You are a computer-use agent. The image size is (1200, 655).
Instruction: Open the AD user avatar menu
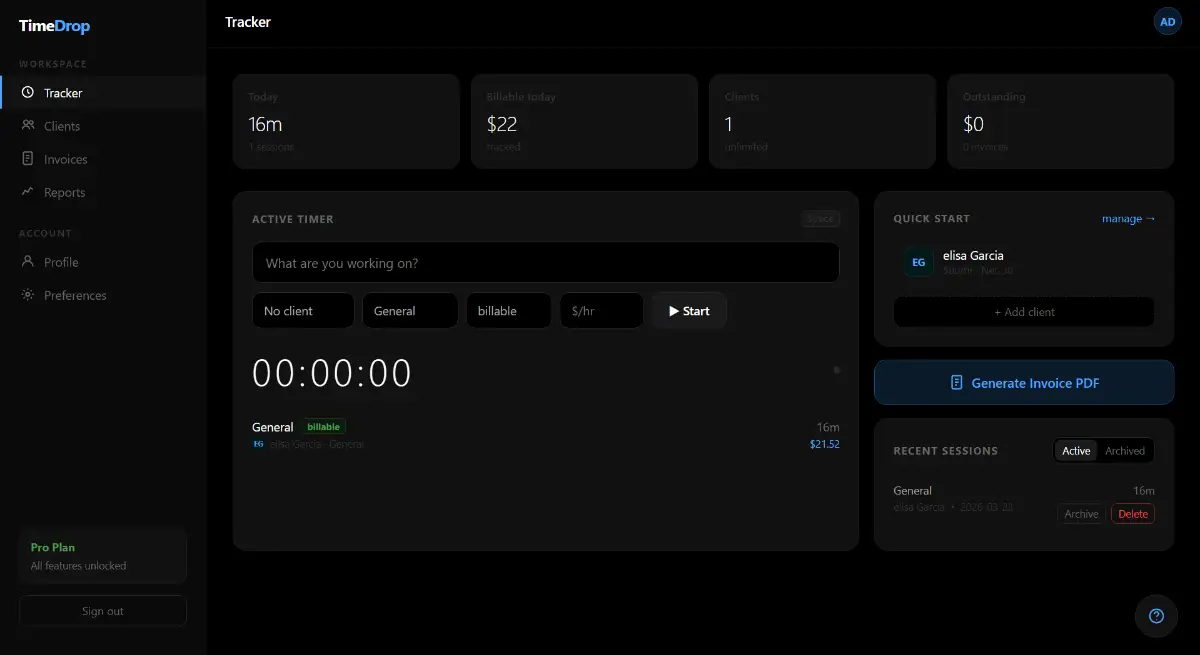point(1167,21)
